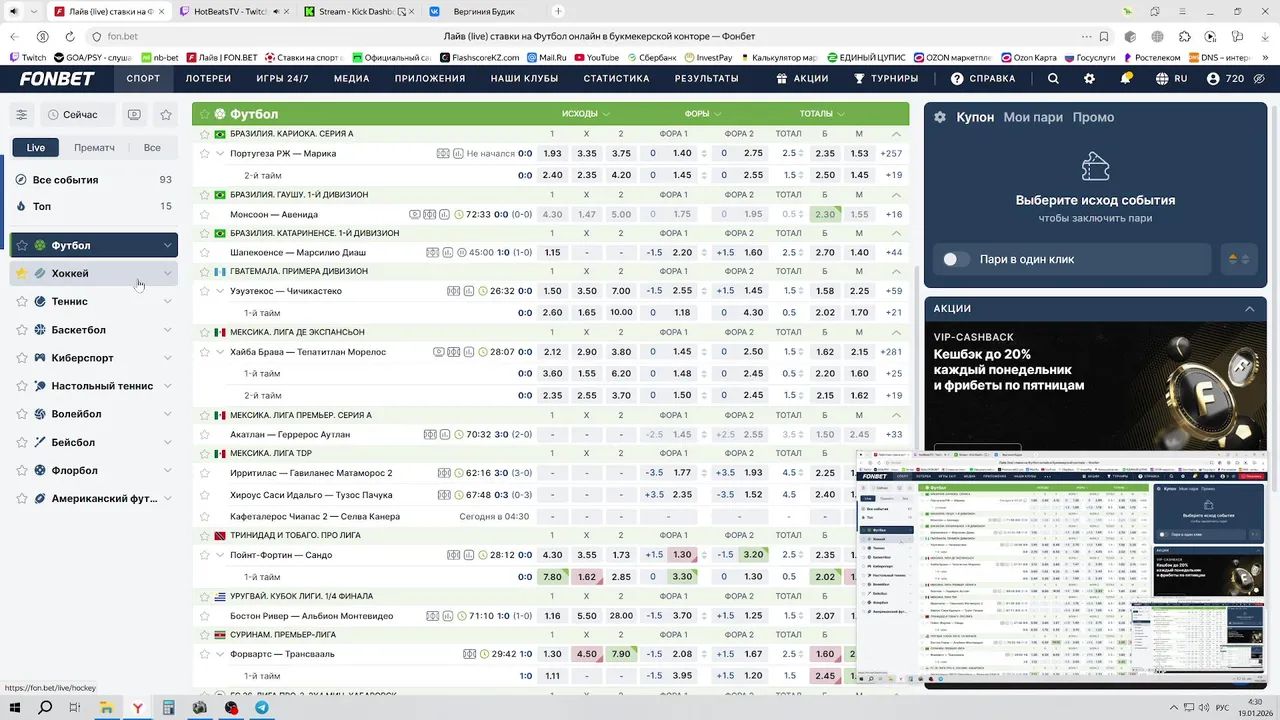Viewport: 1280px width, 720px height.
Task: Select the Все filter
Action: pyautogui.click(x=152, y=148)
